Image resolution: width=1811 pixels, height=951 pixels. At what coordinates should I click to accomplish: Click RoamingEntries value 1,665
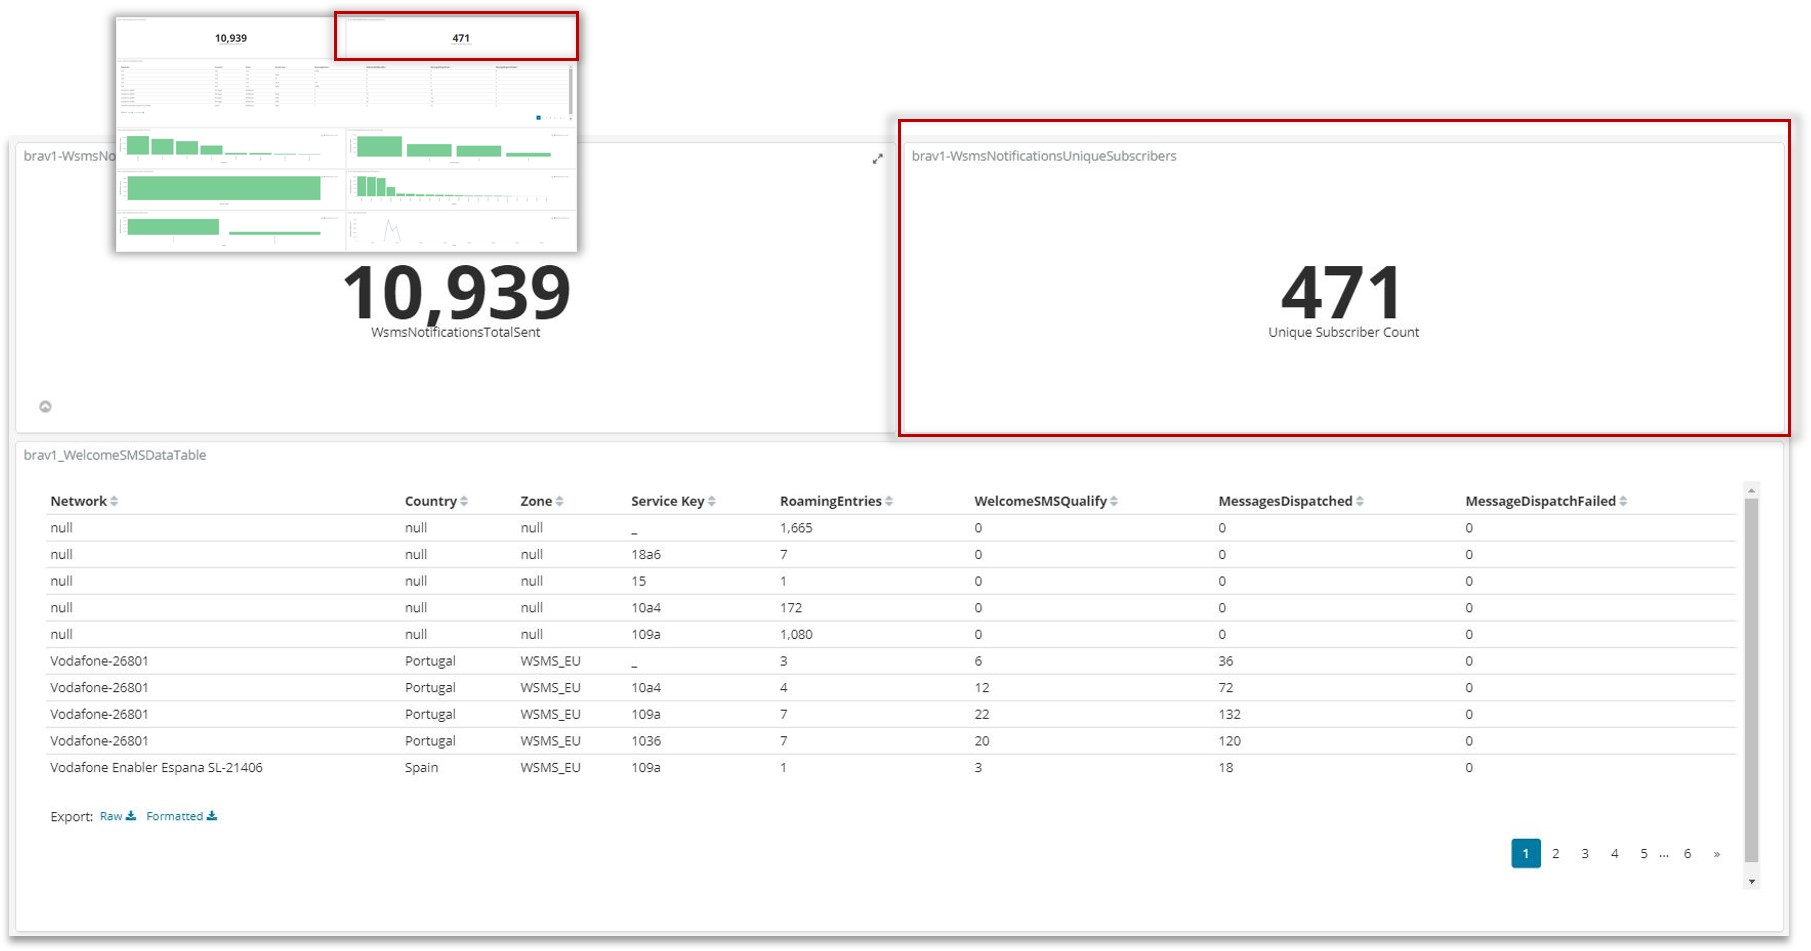pos(796,528)
